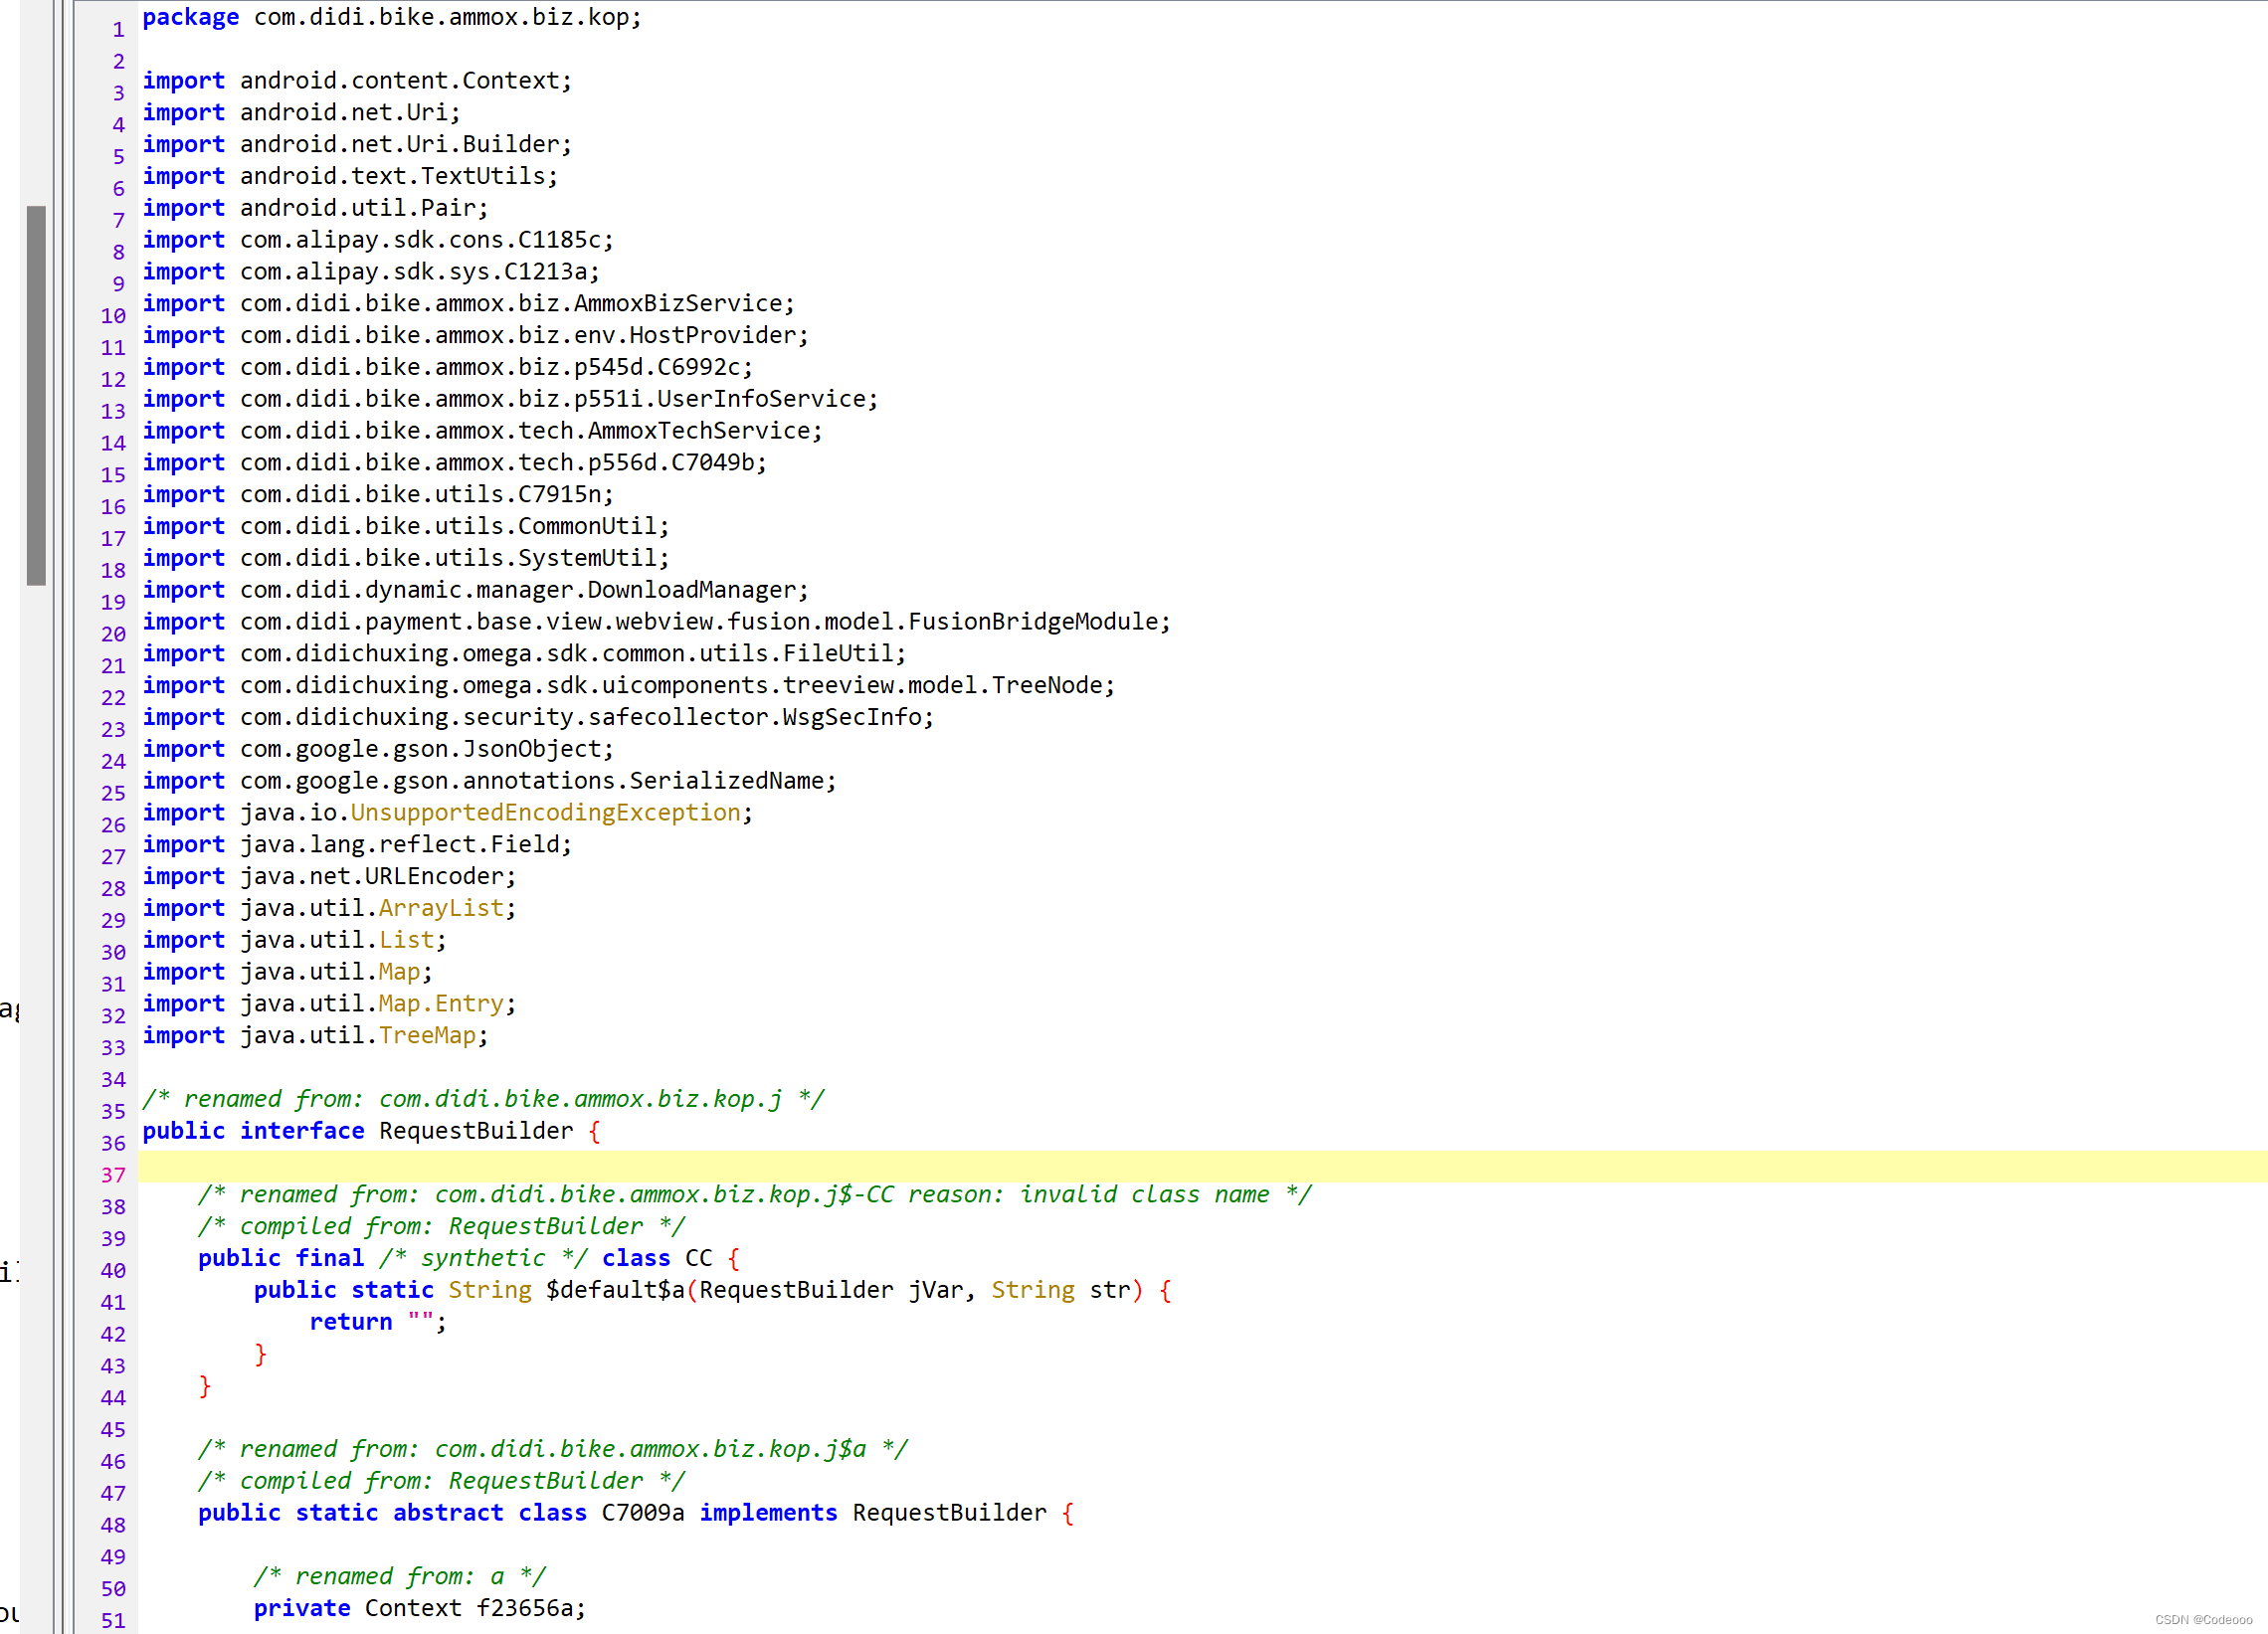2268x1634 pixels.
Task: Click the $default$a method name
Action: click(614, 1290)
